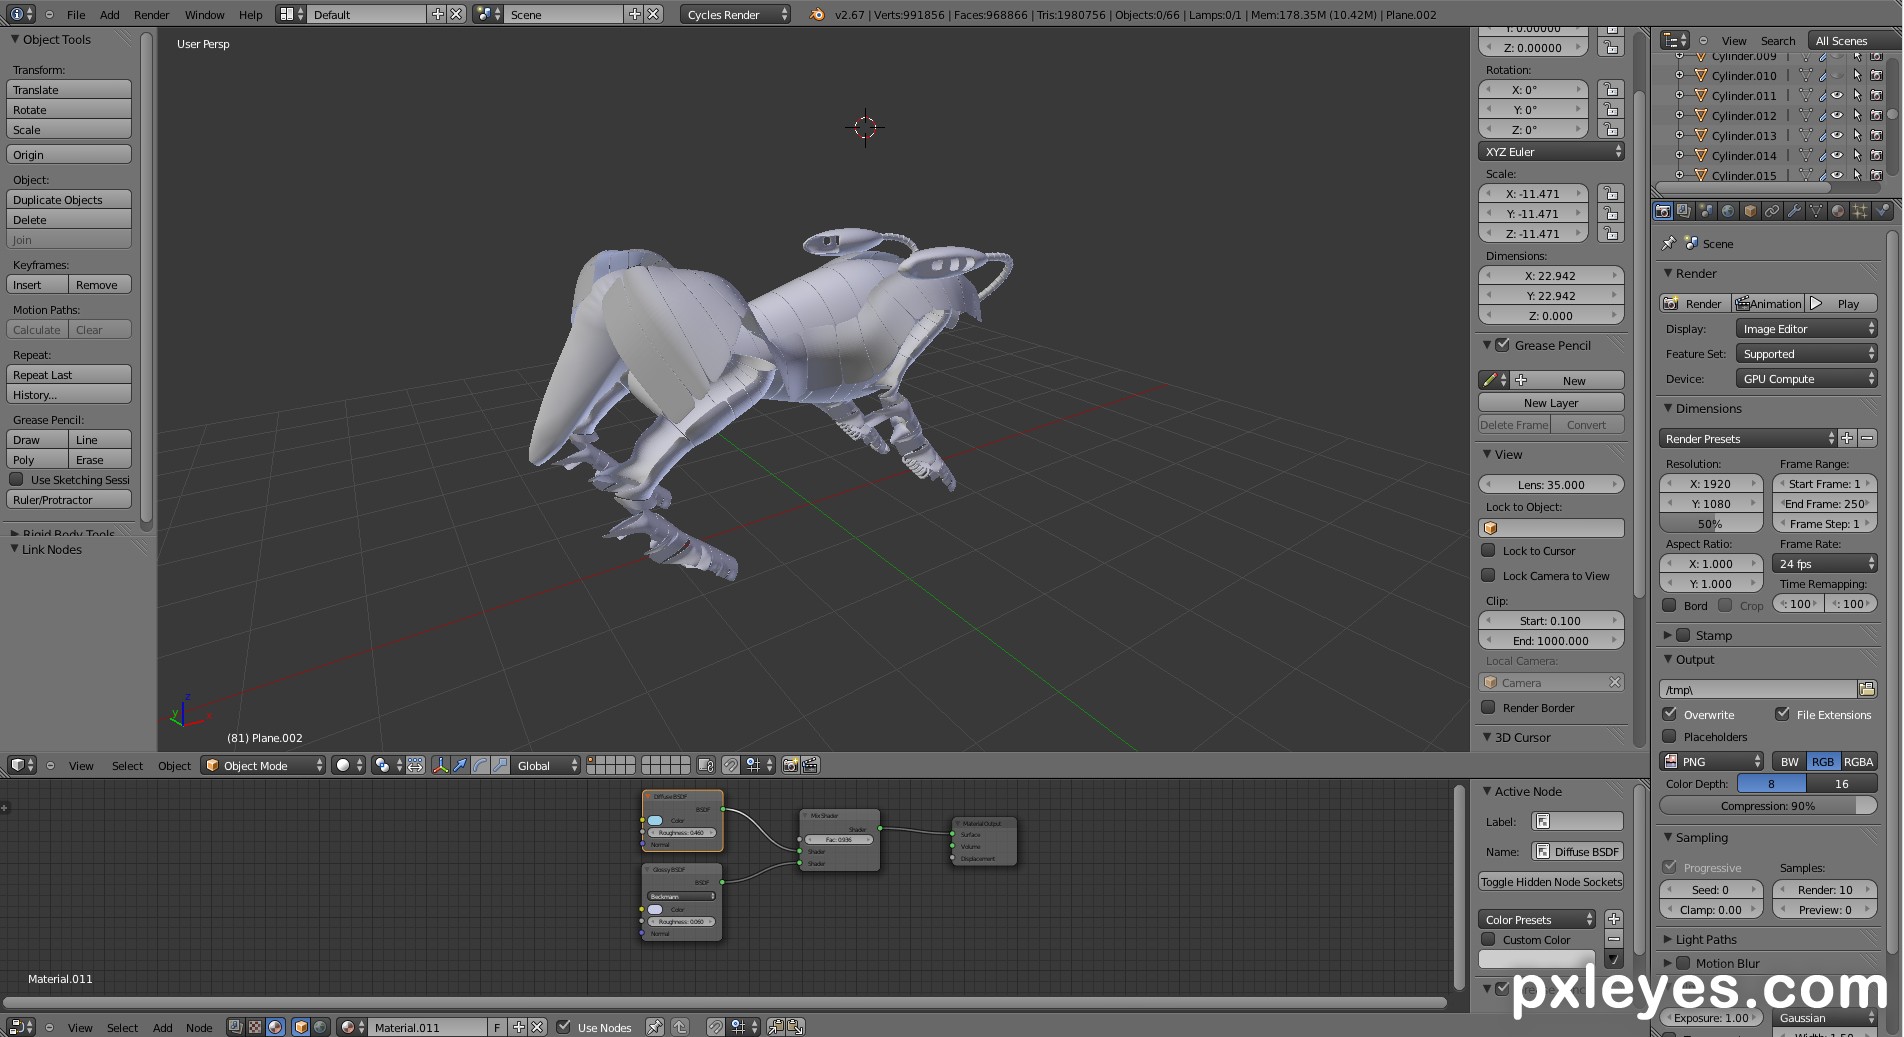Expand the Stamp panel
The height and width of the screenshot is (1037, 1904).
[x=1668, y=635]
